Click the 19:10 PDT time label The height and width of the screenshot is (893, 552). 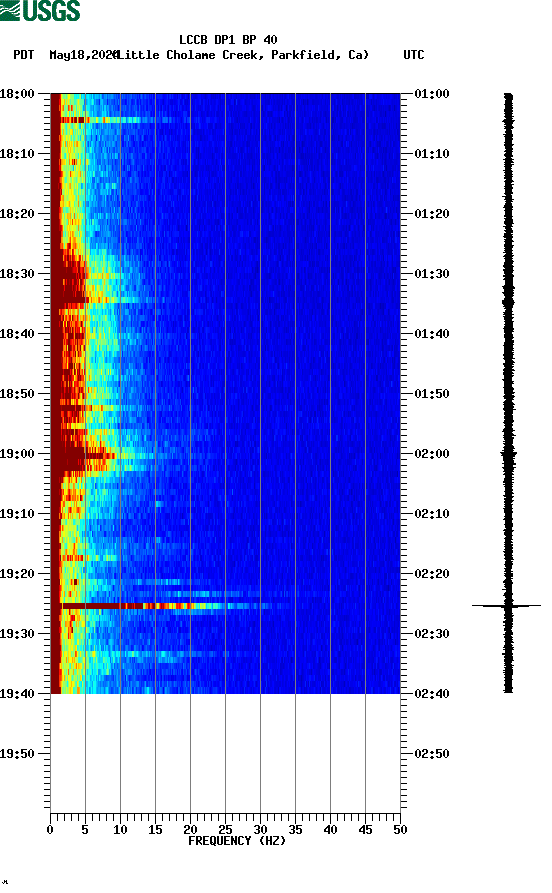click(17, 513)
